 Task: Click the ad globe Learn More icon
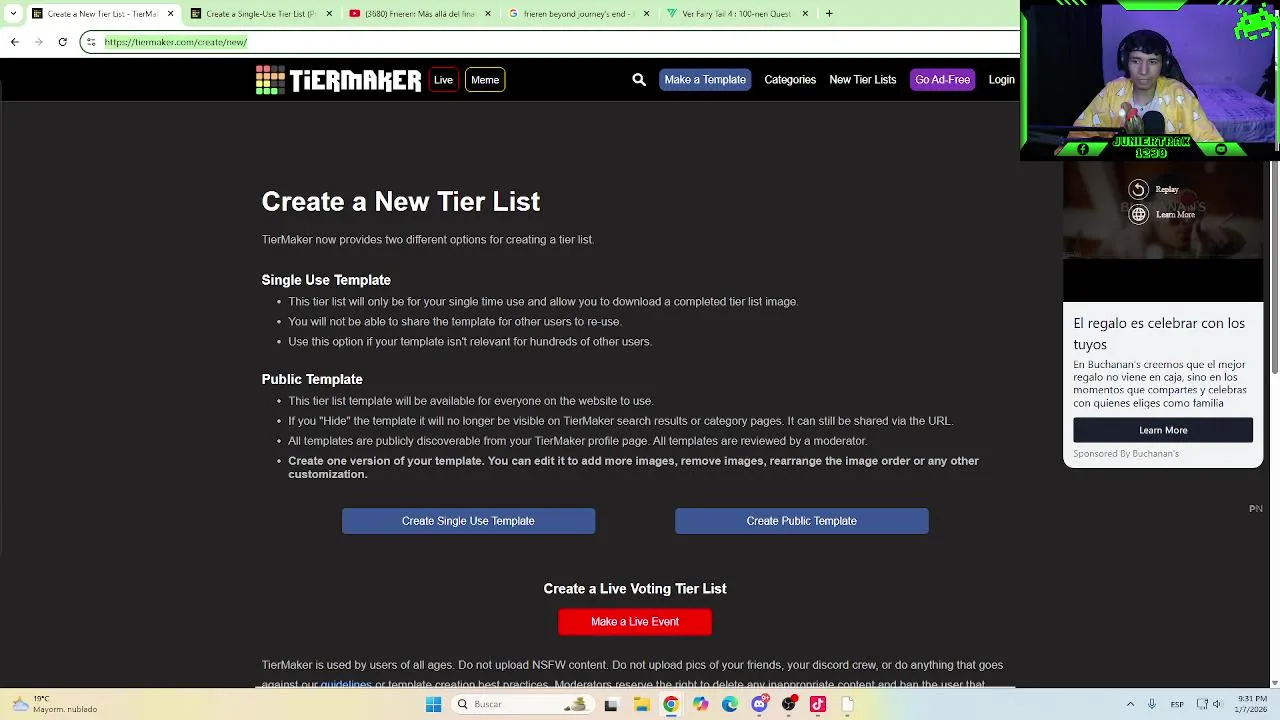tap(1138, 214)
